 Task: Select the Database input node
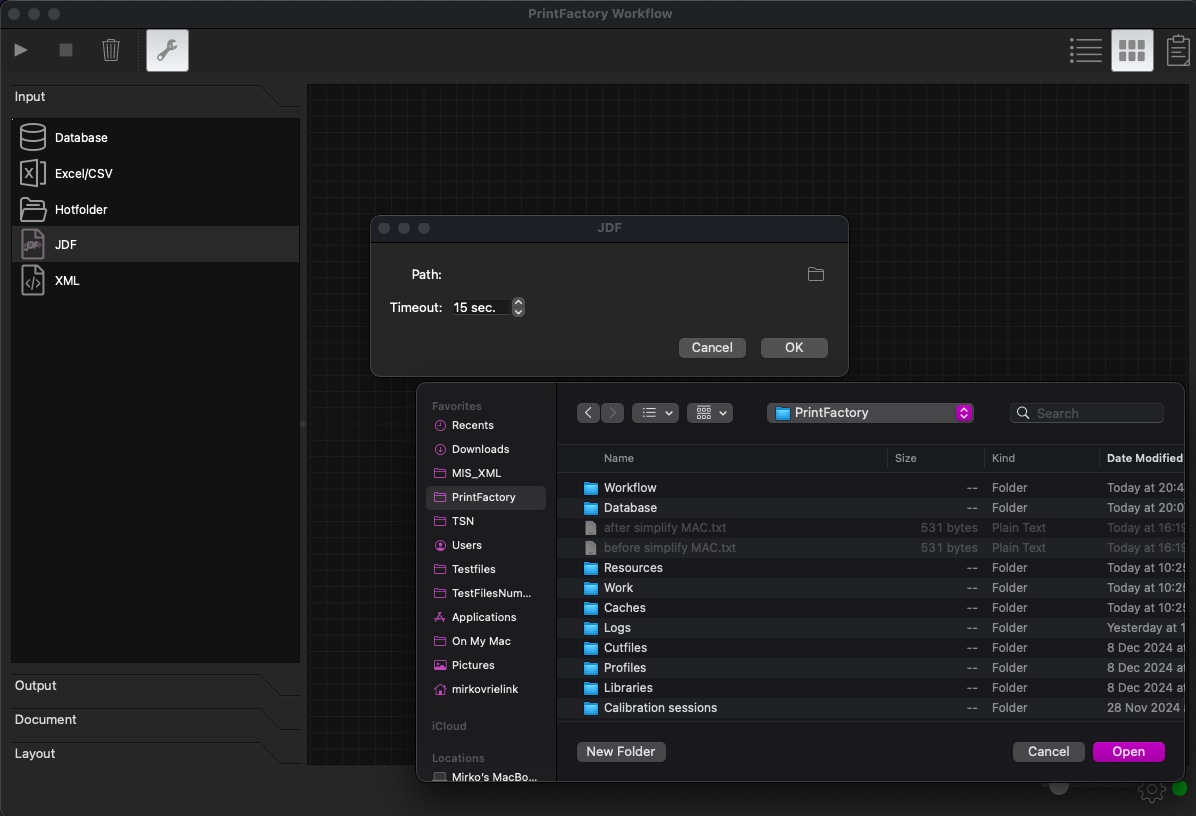click(156, 137)
